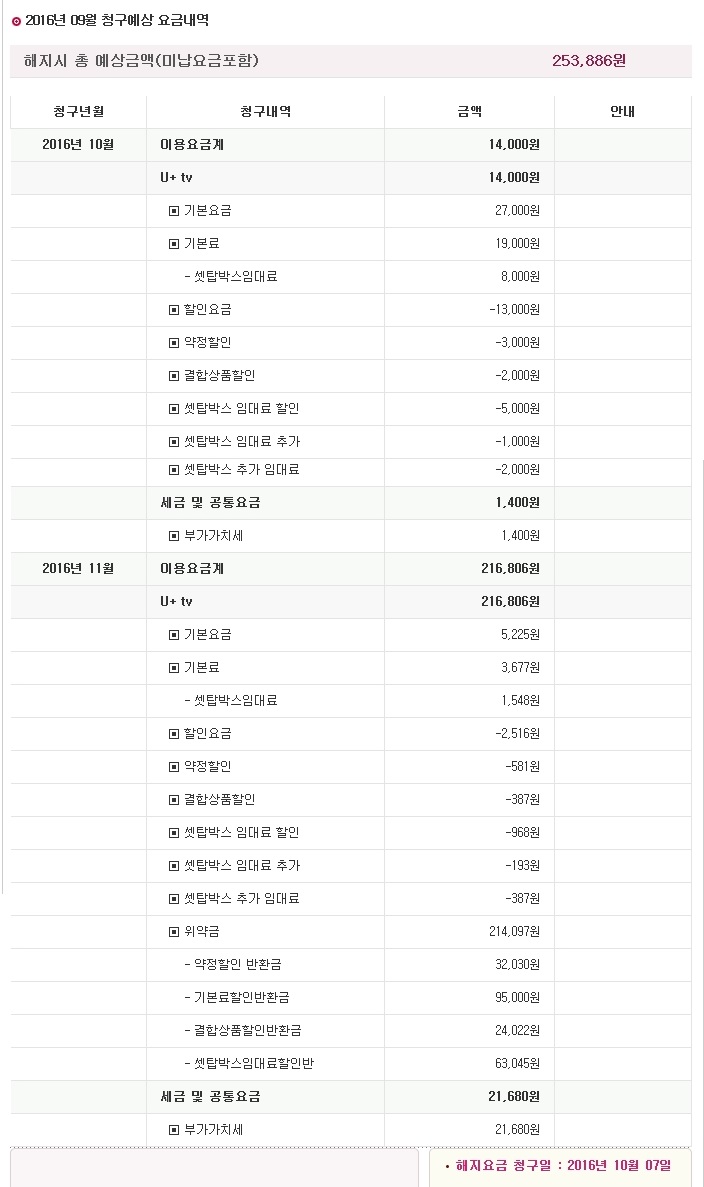Click the square icon beside October's 부가가치세

pyautogui.click(x=174, y=536)
